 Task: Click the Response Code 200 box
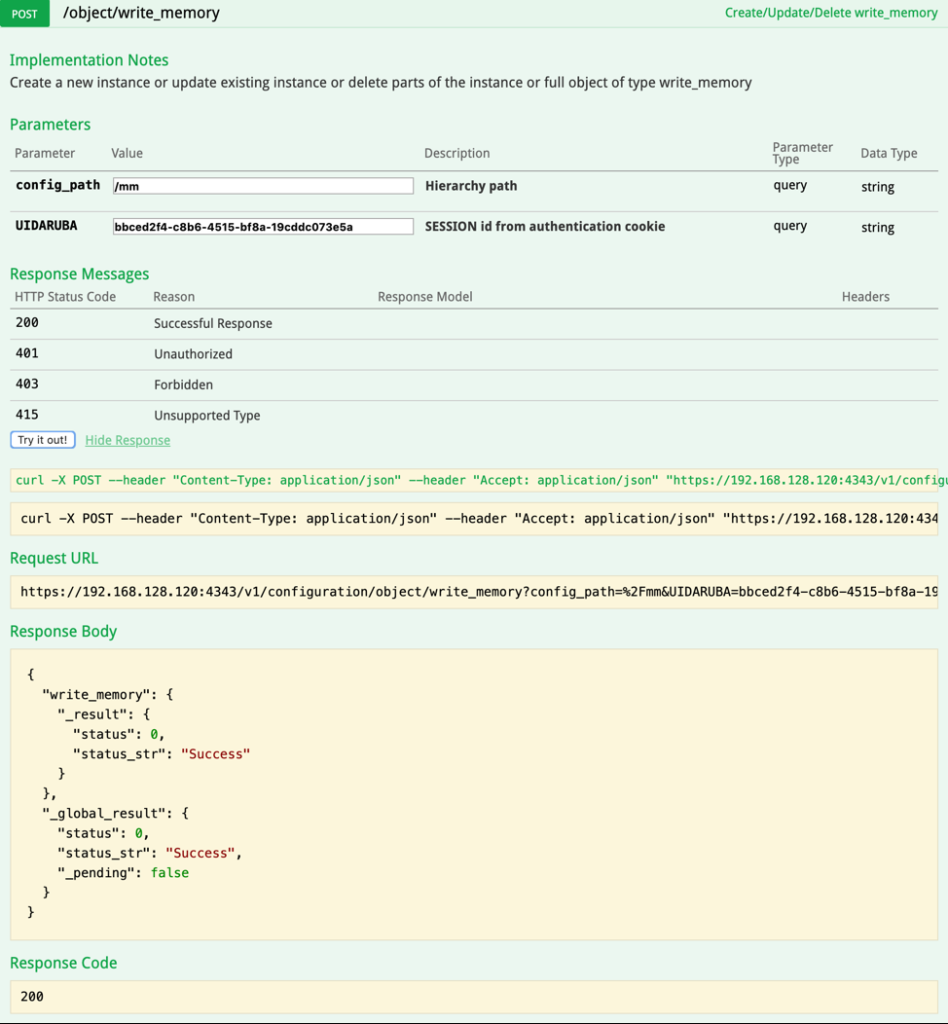[x=474, y=996]
